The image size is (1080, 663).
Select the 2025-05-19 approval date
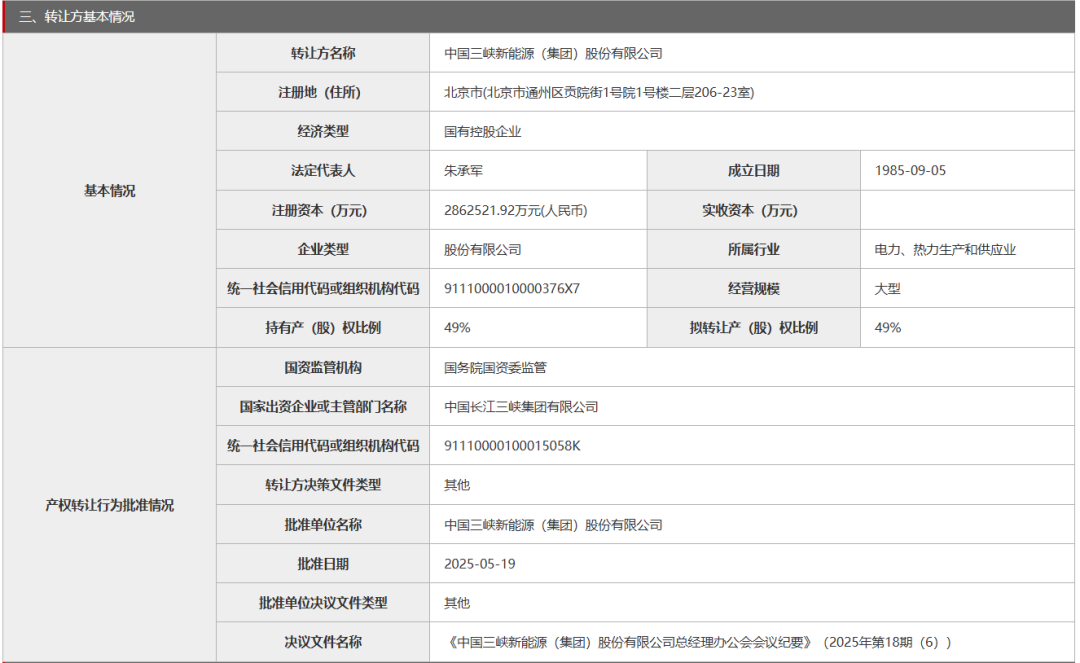(479, 564)
